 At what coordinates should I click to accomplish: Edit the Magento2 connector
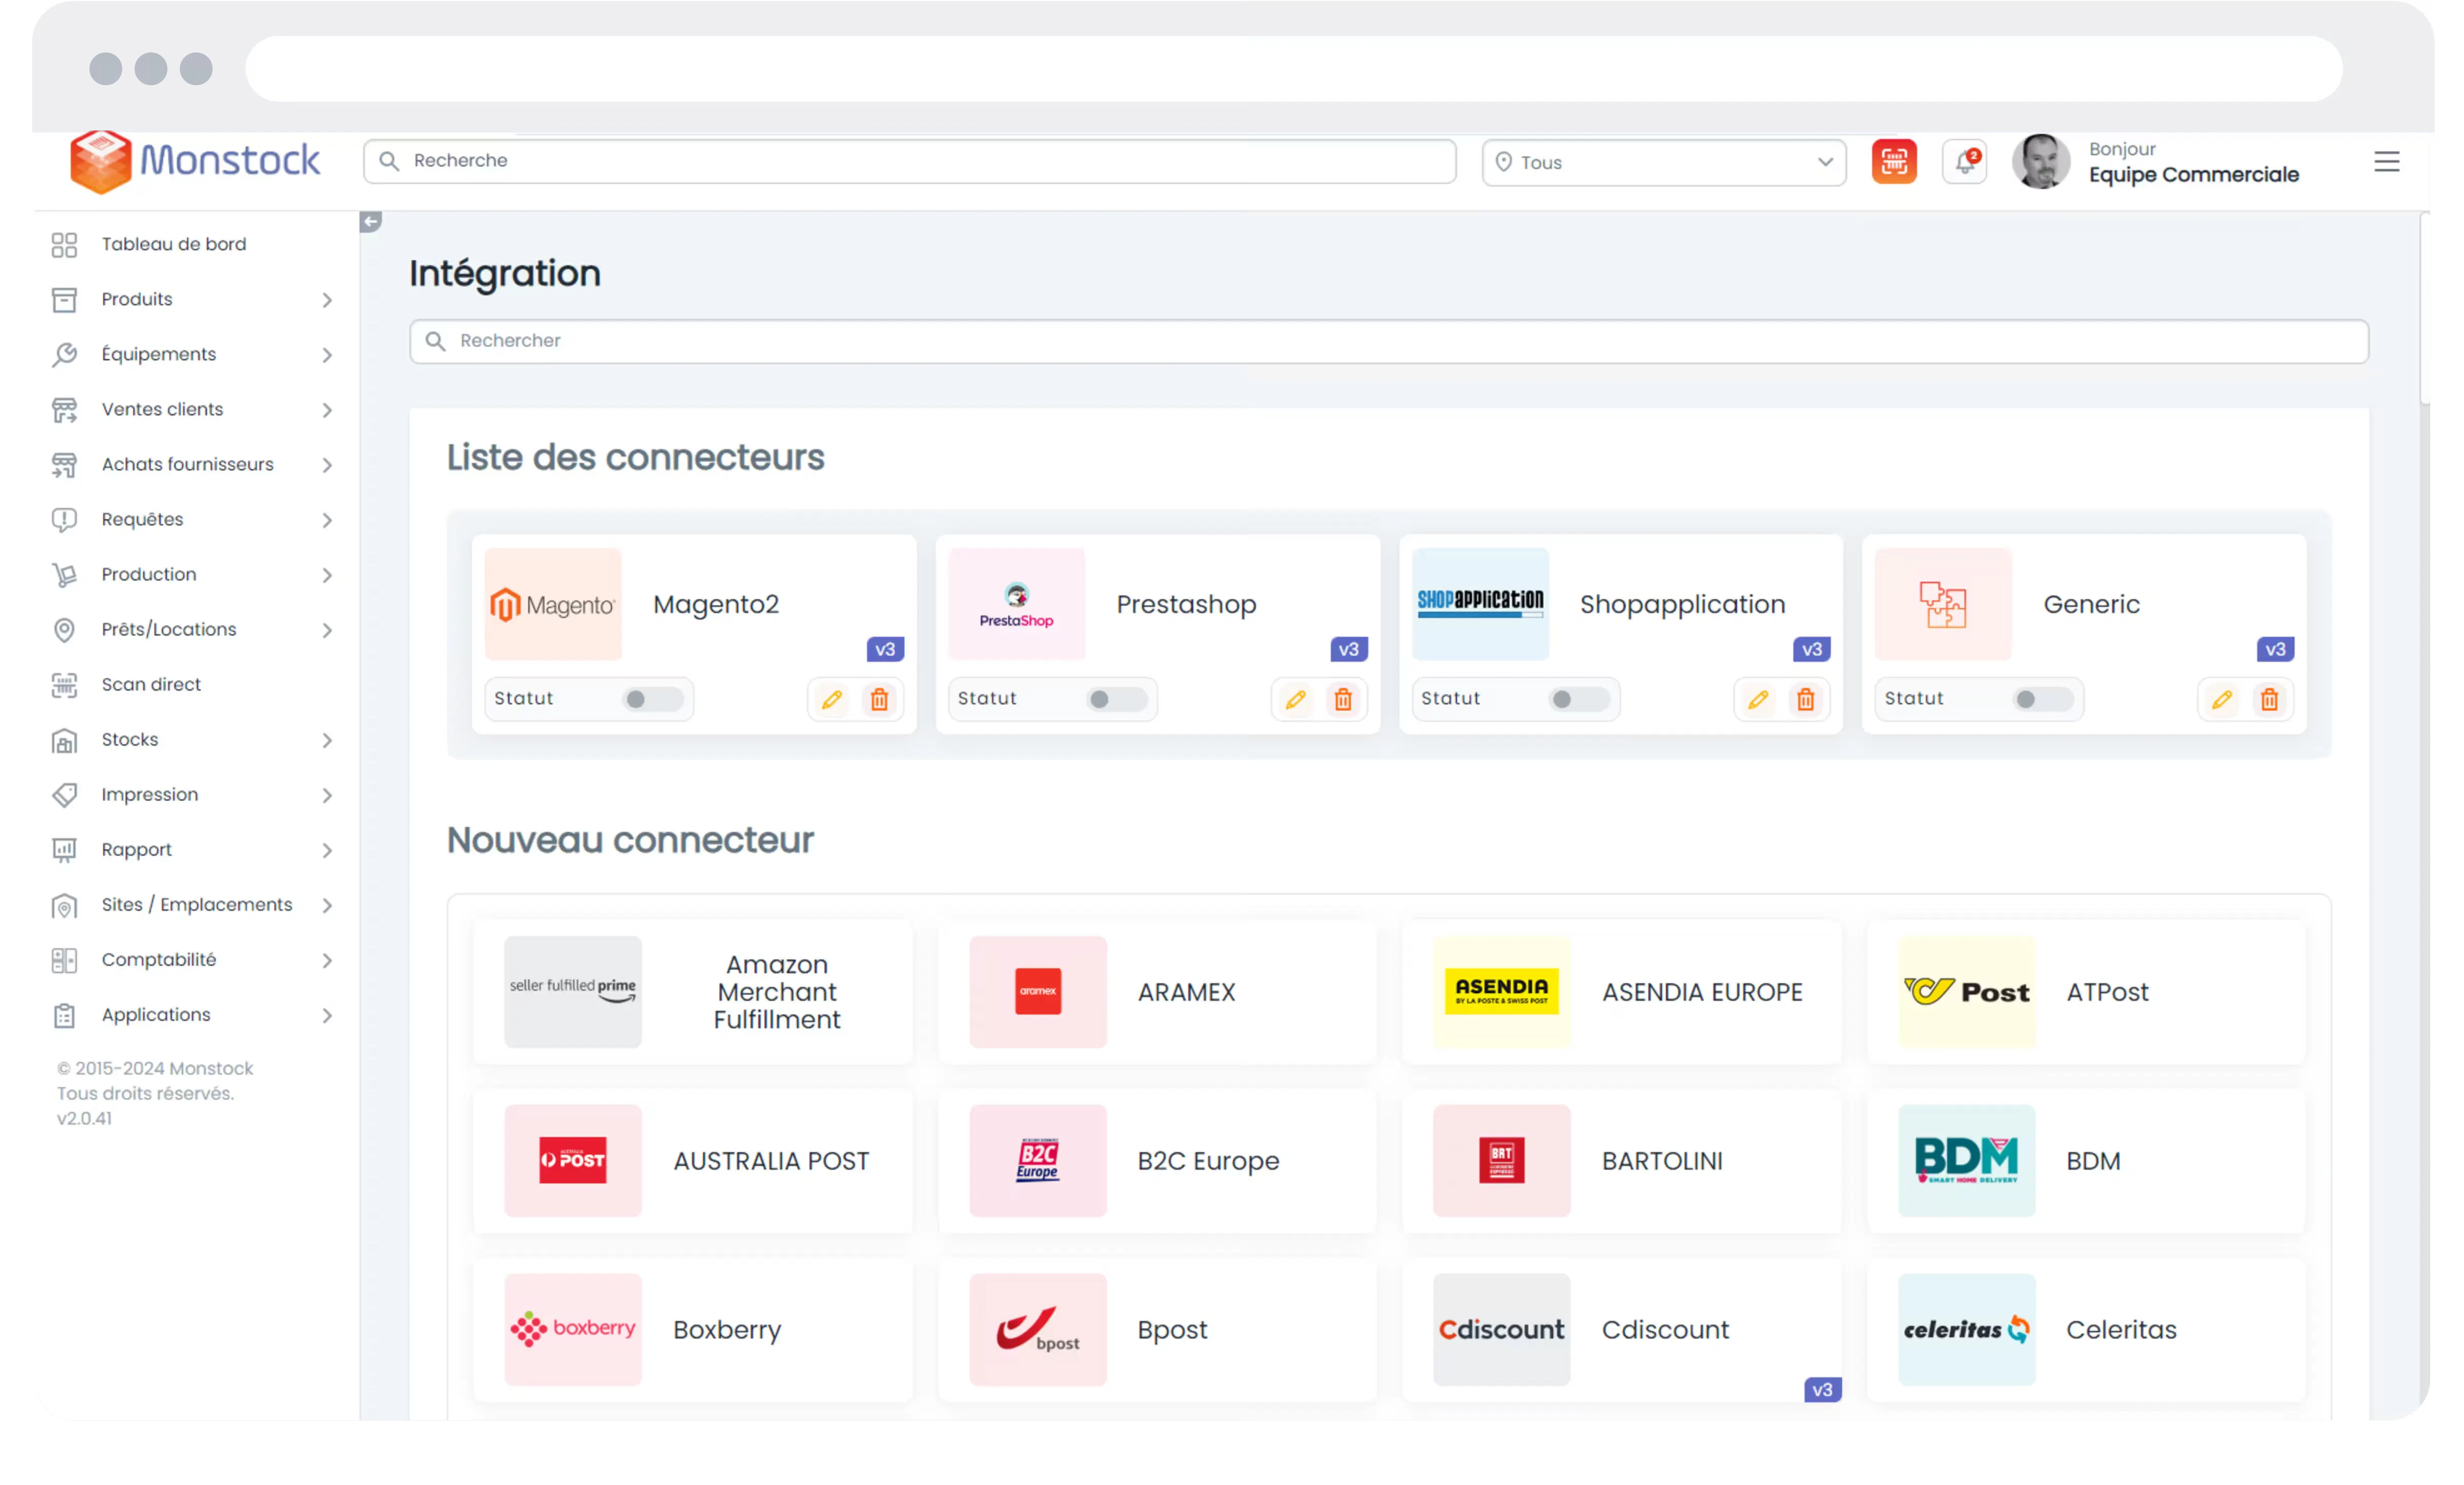pos(832,699)
